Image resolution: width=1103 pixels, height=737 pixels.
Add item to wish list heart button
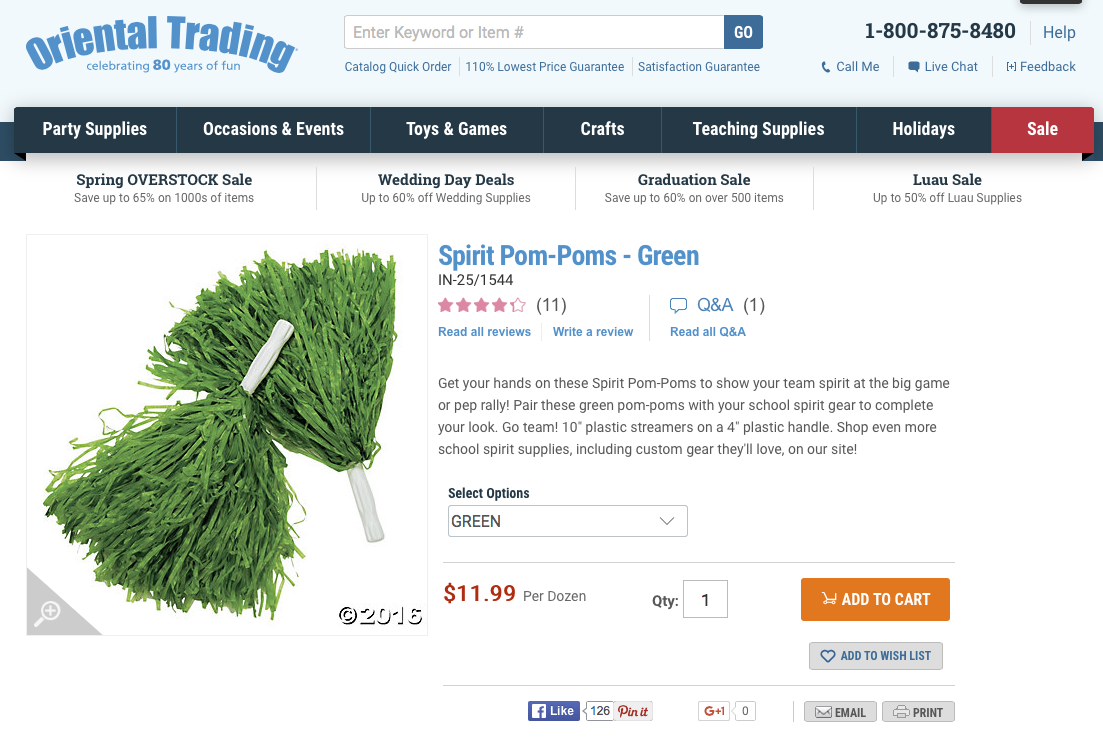point(876,655)
